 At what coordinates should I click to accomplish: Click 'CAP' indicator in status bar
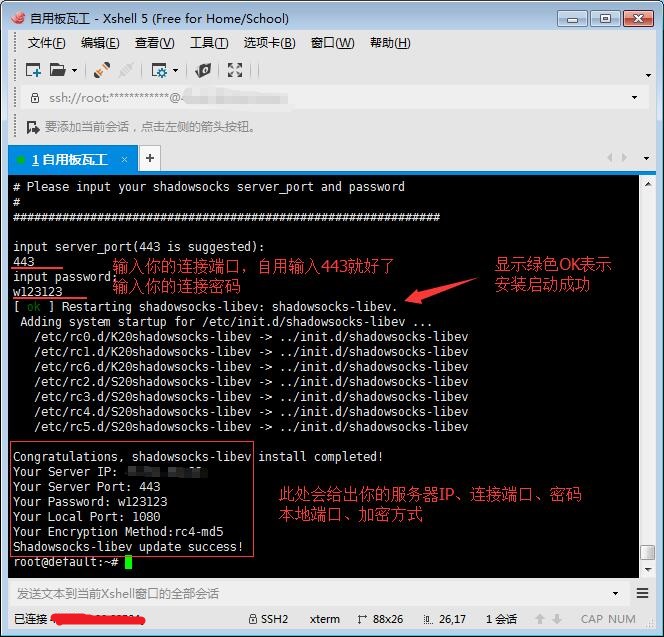point(592,619)
